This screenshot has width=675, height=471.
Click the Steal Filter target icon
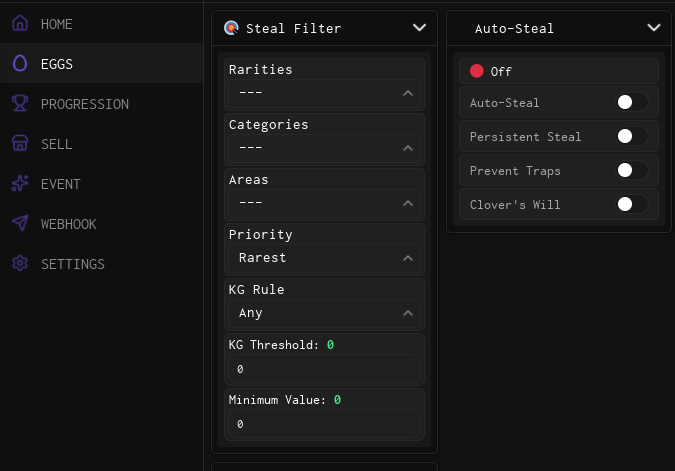point(231,28)
